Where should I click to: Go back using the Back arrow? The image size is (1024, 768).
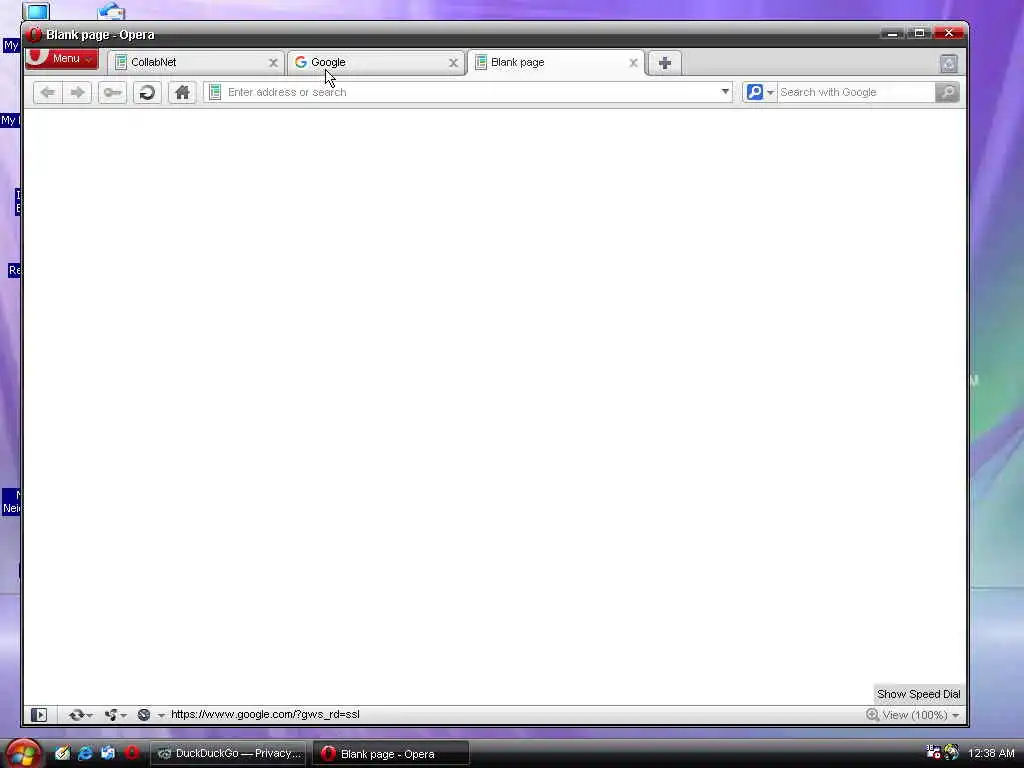(x=48, y=92)
